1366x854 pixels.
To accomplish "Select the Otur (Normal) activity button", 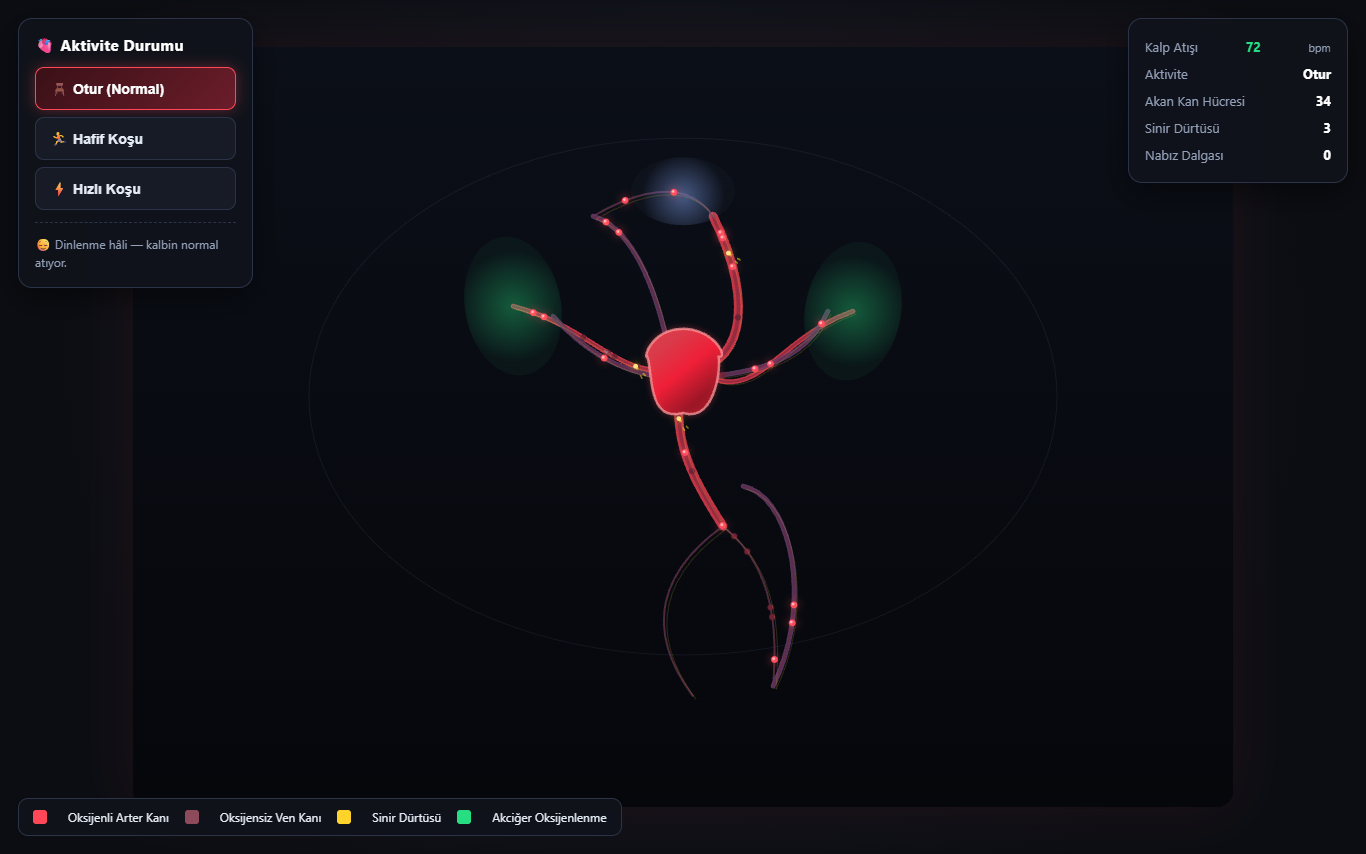I will [135, 89].
